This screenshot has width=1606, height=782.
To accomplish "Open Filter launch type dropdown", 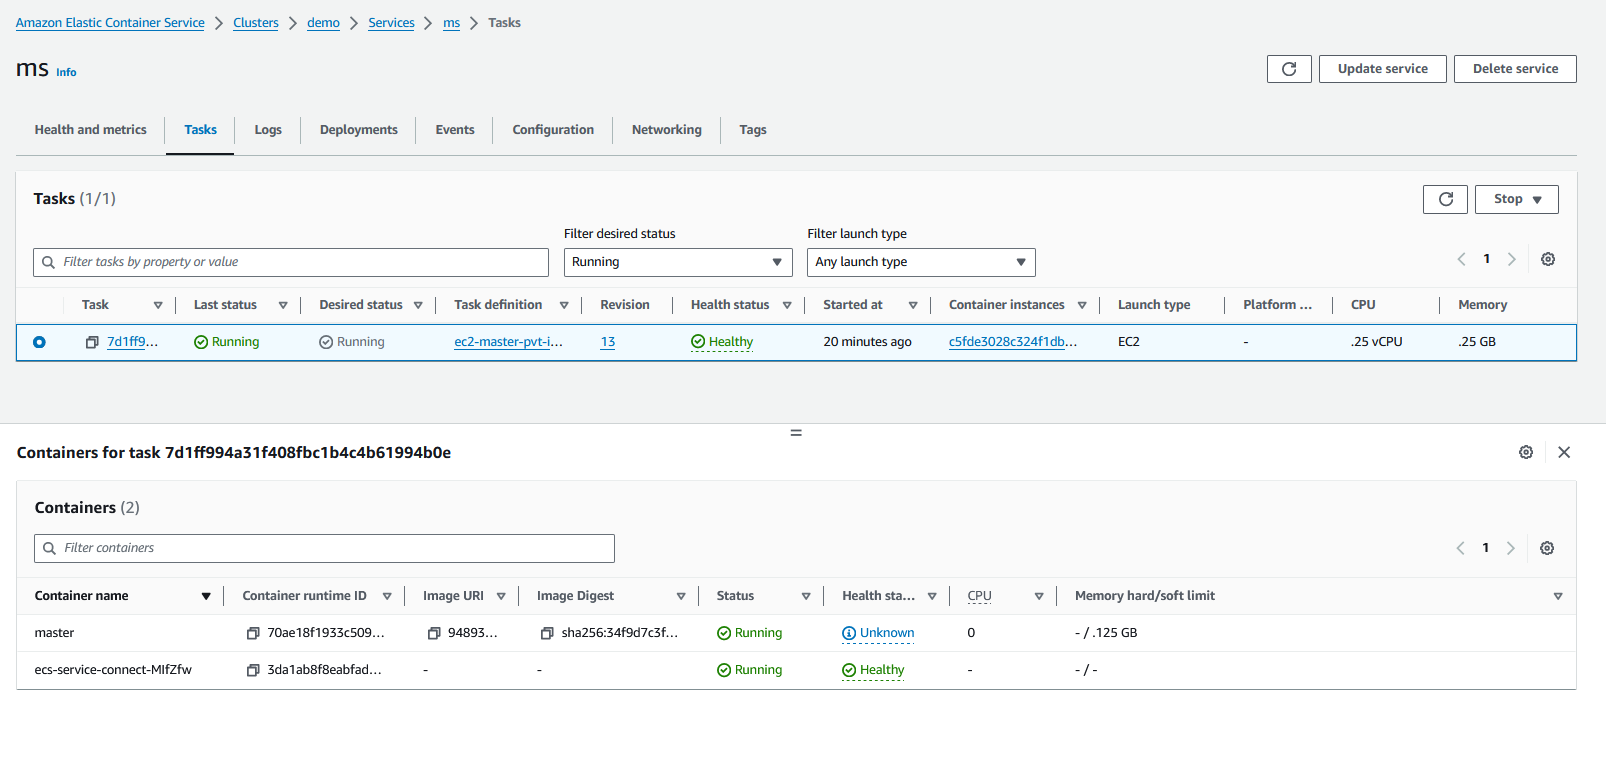I will [x=921, y=262].
